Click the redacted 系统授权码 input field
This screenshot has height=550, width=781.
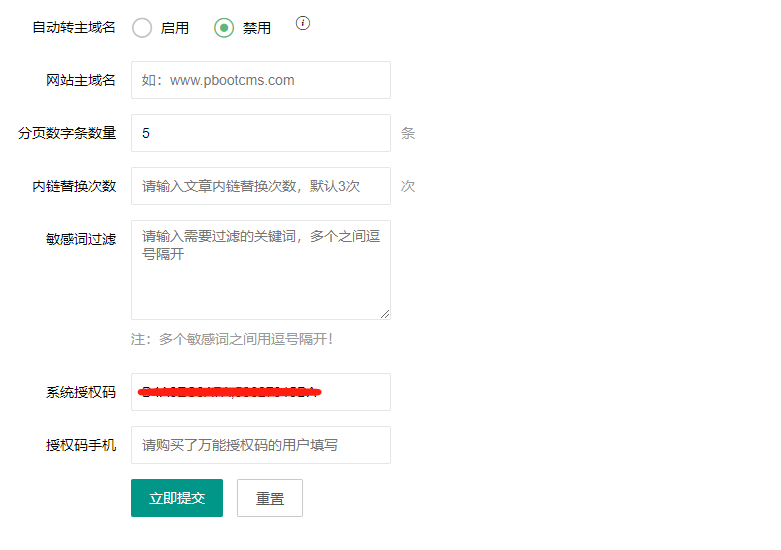click(x=260, y=392)
